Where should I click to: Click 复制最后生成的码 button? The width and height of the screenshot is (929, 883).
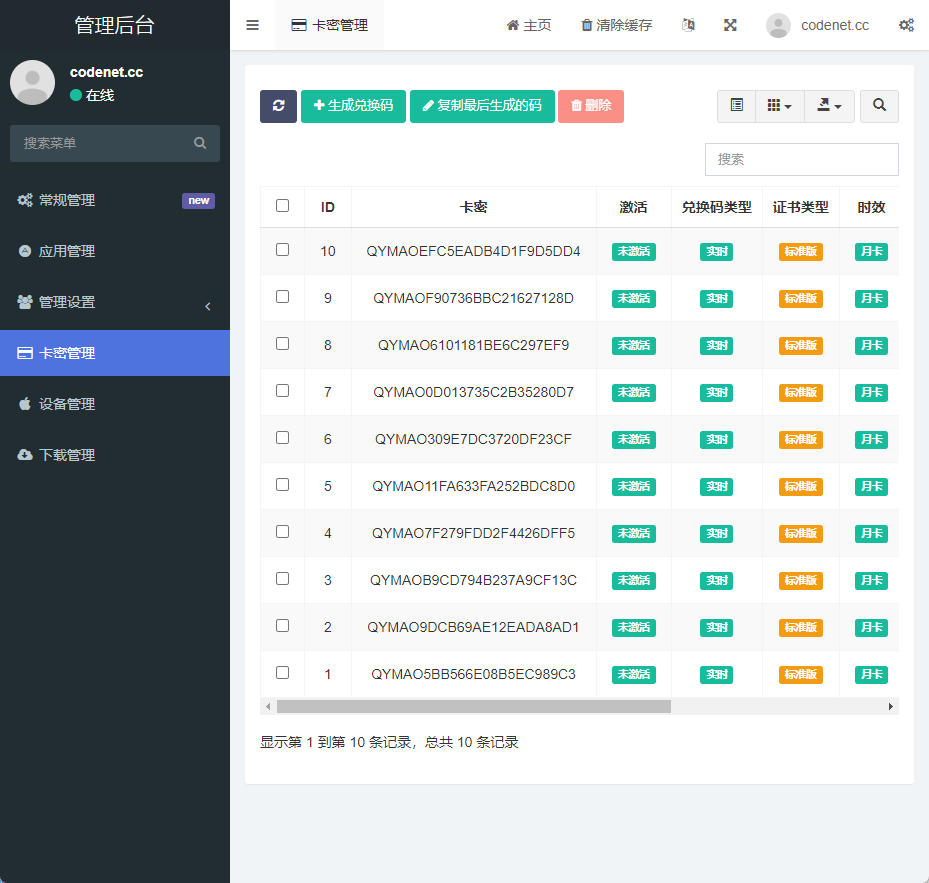(482, 106)
